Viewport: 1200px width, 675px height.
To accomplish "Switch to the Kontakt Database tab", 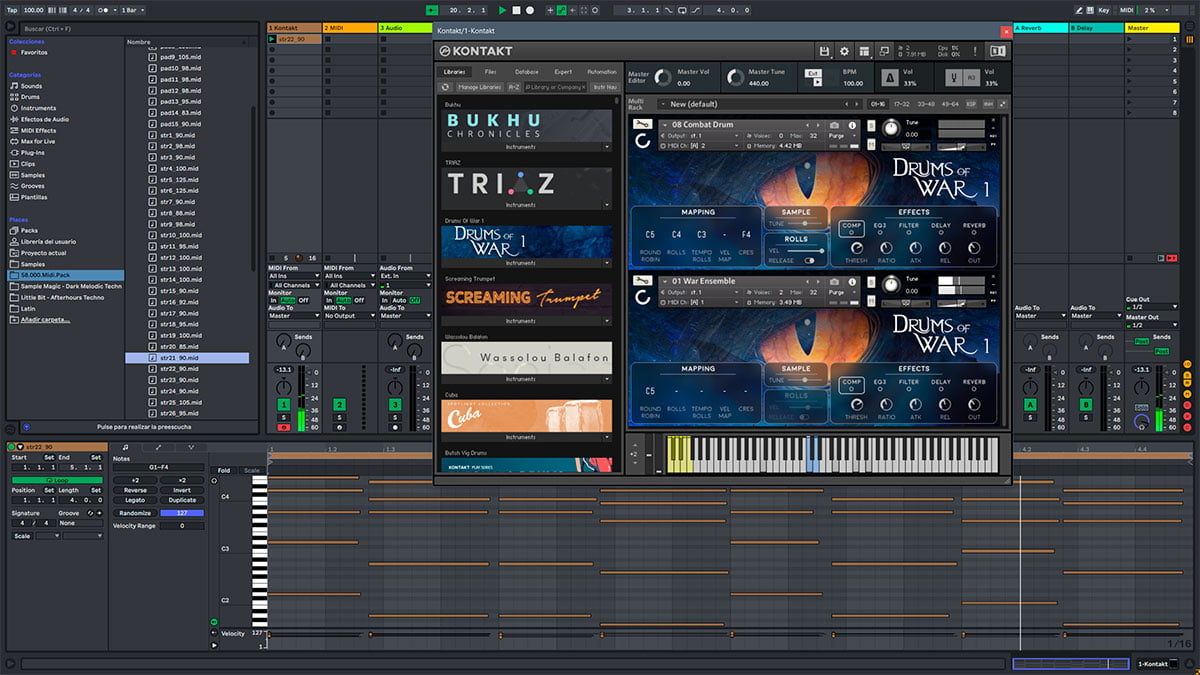I will pos(527,72).
